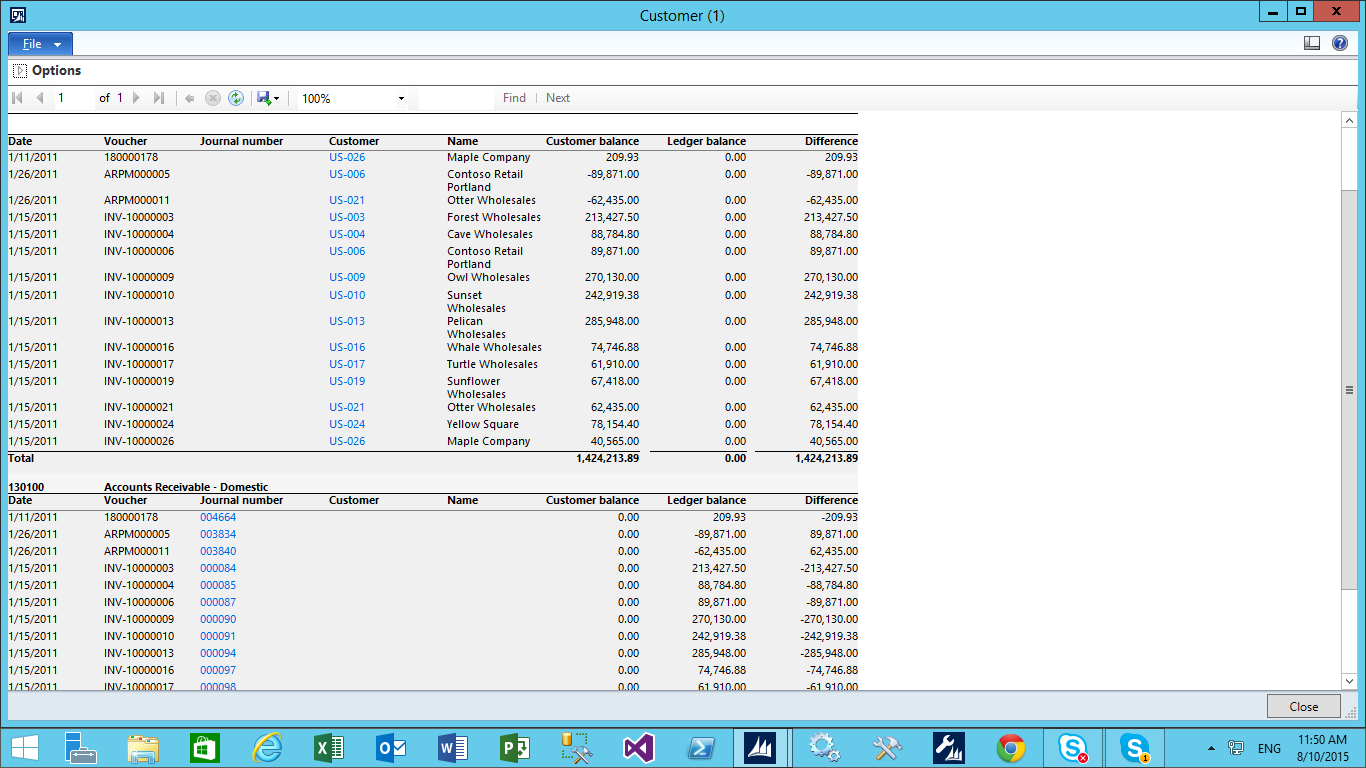Open PowerShell from taskbar
The height and width of the screenshot is (768, 1366).
(701, 748)
